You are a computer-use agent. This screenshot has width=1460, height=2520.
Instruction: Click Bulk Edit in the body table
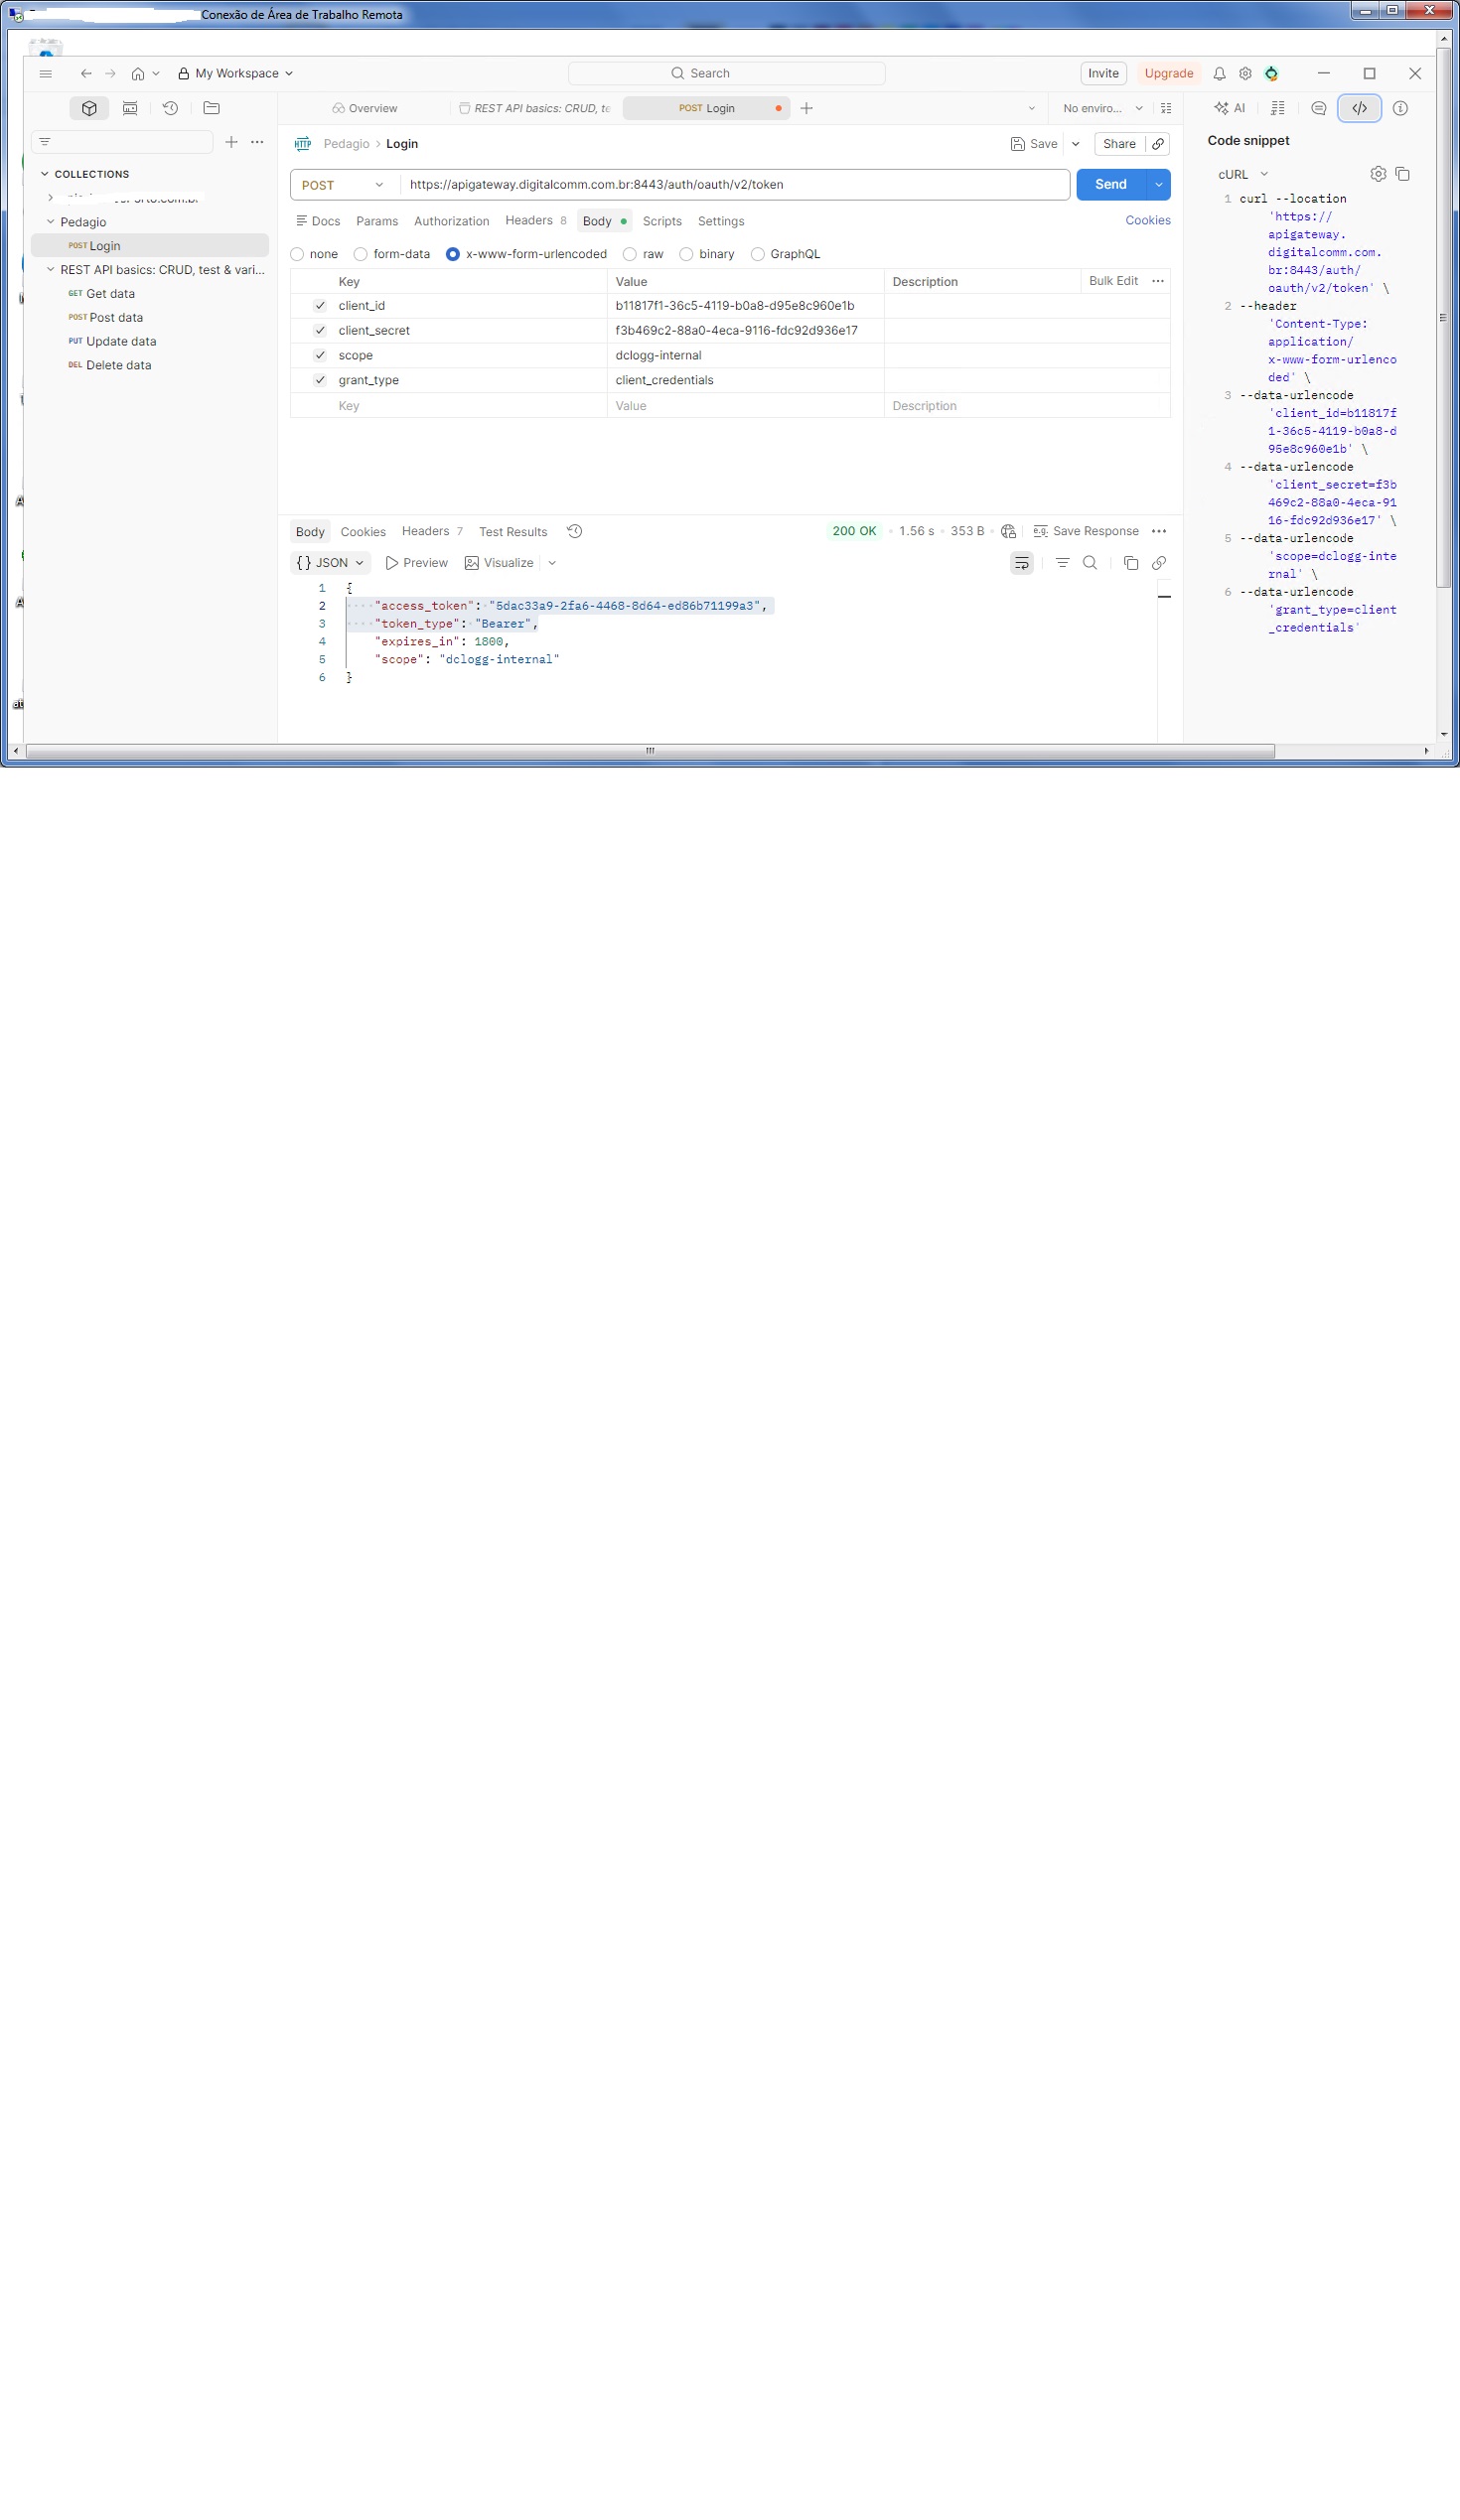point(1114,282)
